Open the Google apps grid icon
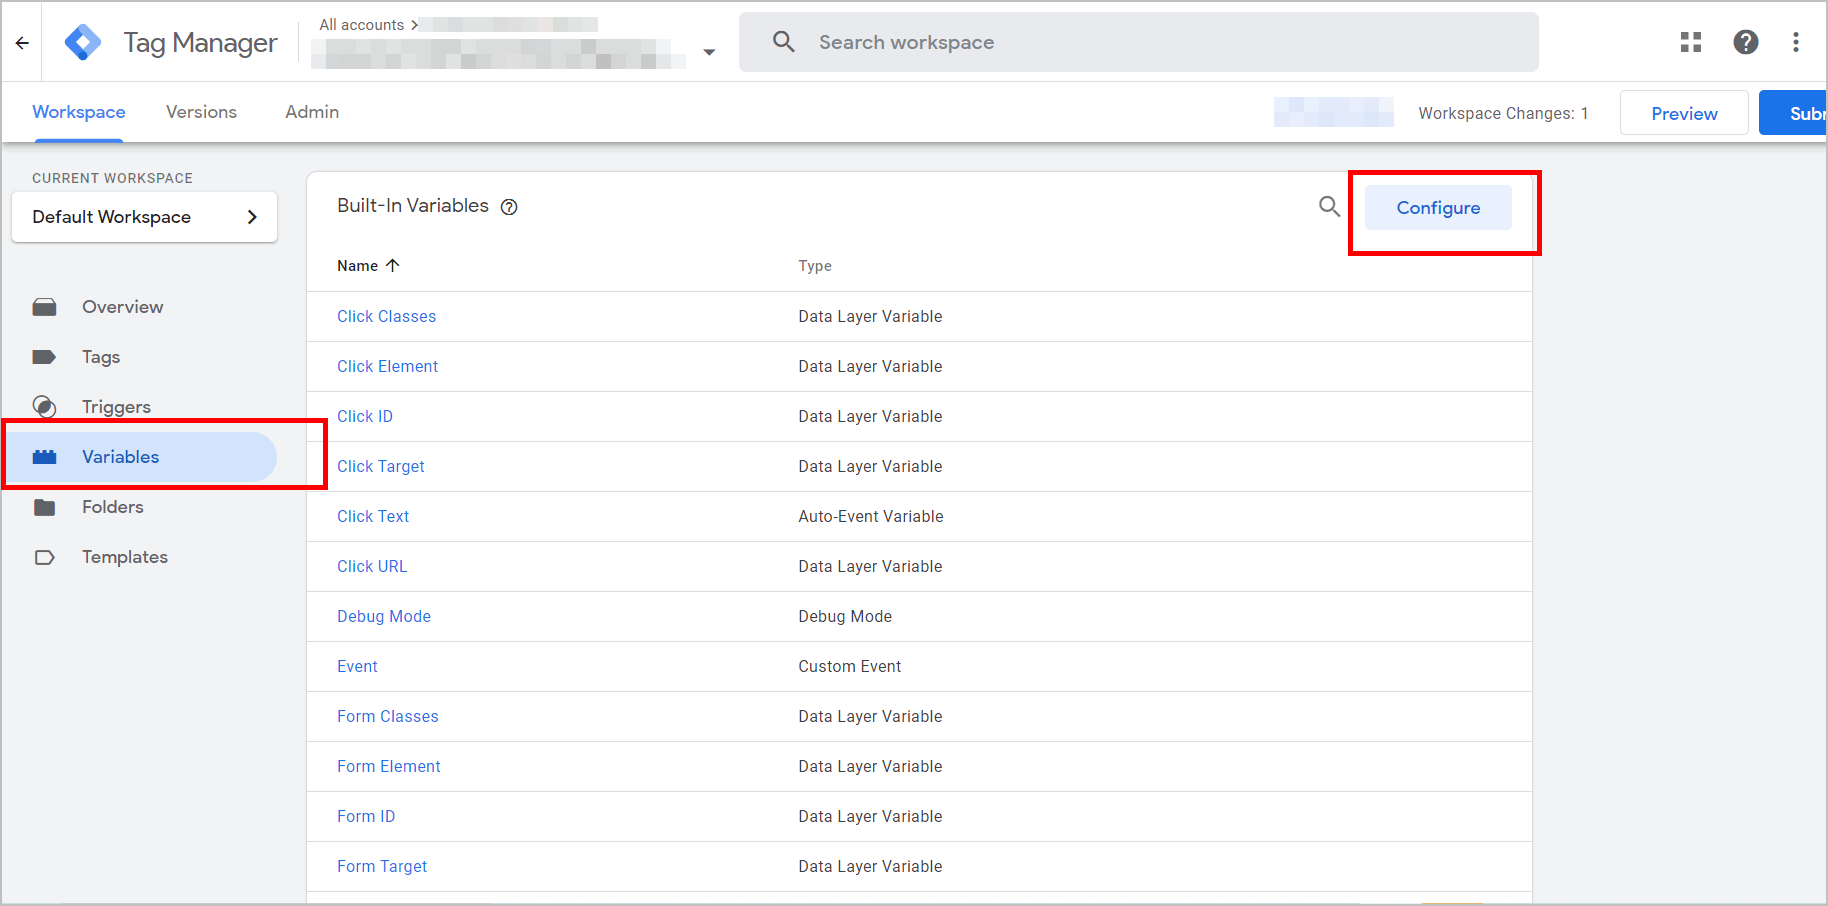Viewport: 1828px width, 906px height. click(x=1691, y=42)
